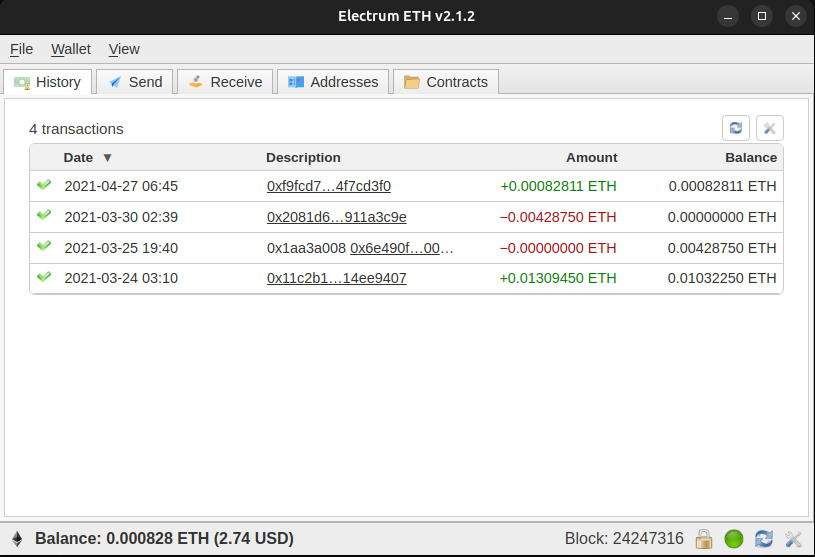Click the clear filter X icon button

[x=769, y=128]
